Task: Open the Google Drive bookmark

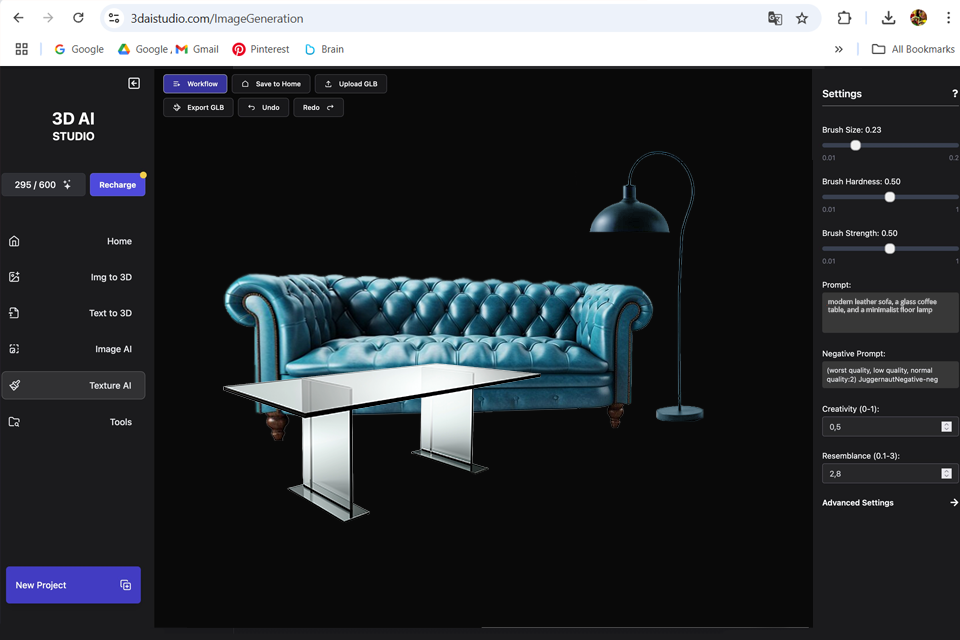Action: pyautogui.click(x=144, y=49)
